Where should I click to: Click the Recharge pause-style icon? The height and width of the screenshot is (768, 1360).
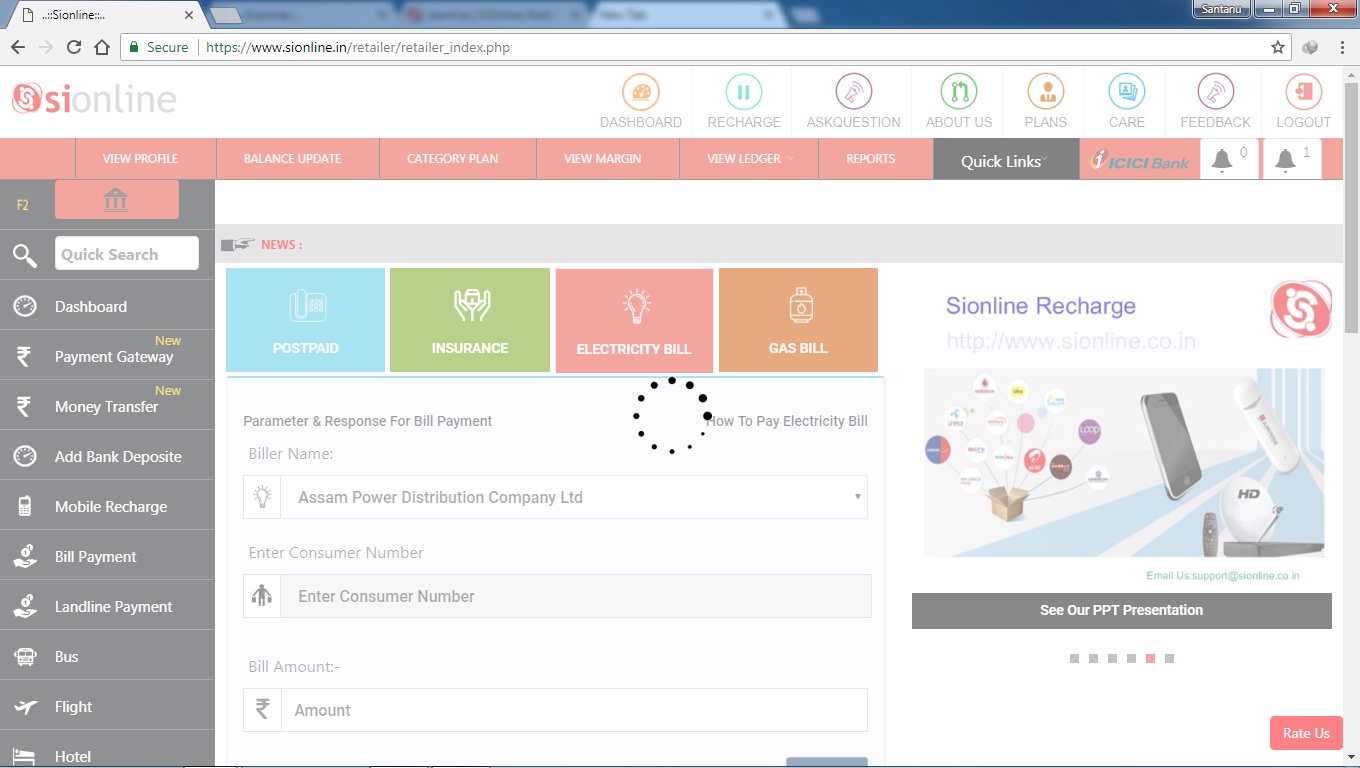743,93
